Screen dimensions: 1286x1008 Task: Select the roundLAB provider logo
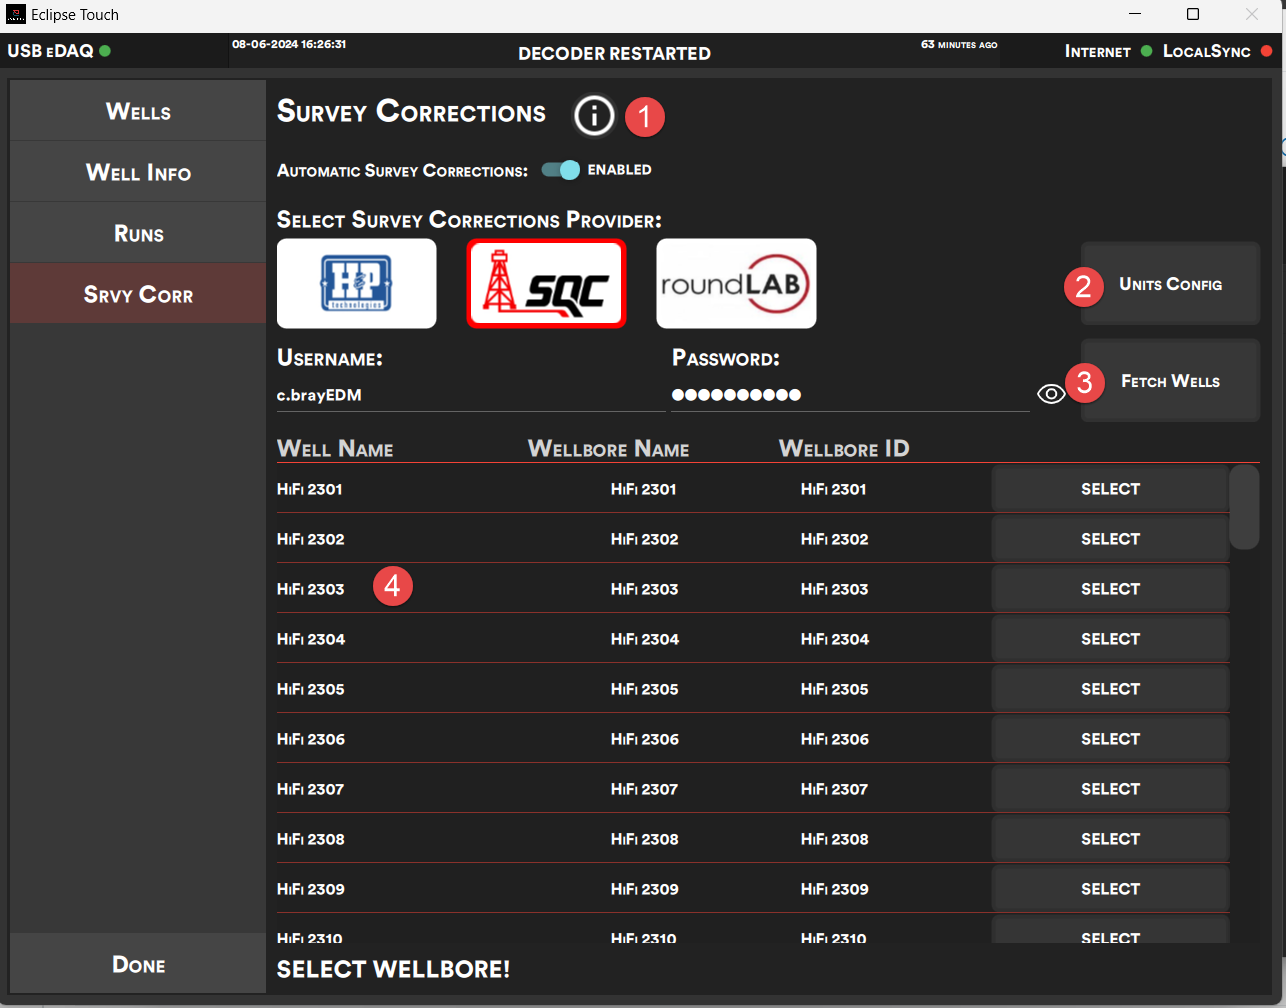736,283
